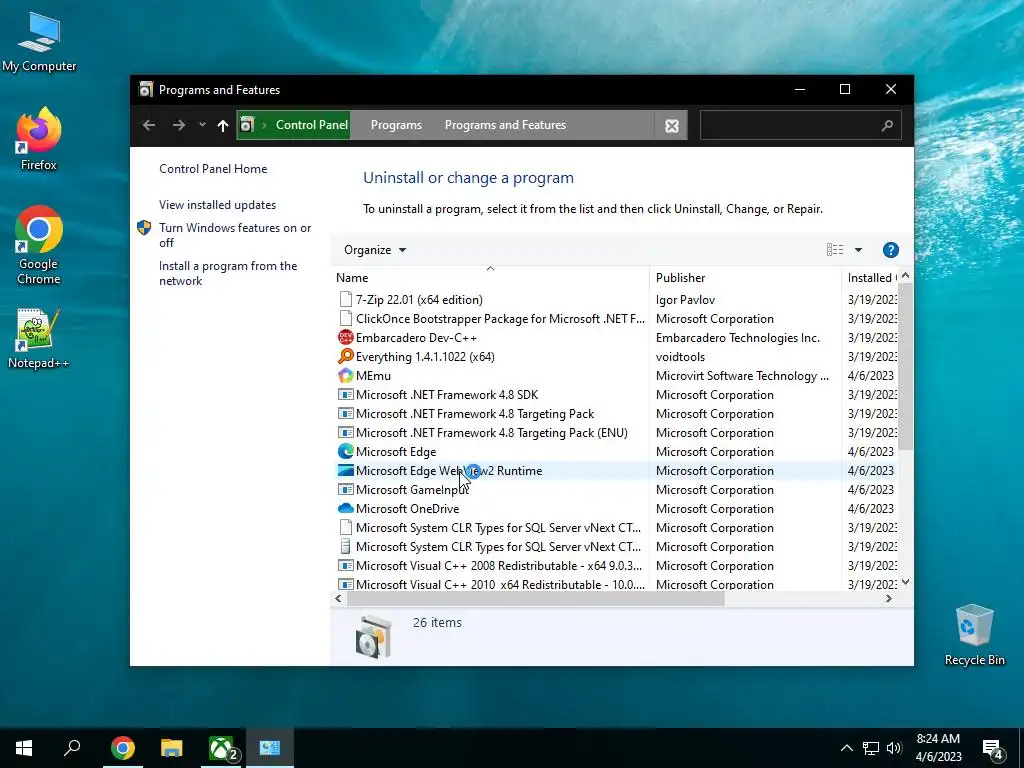The width and height of the screenshot is (1024, 768).
Task: Click Programs and Features breadcrumb segment
Action: (x=505, y=125)
